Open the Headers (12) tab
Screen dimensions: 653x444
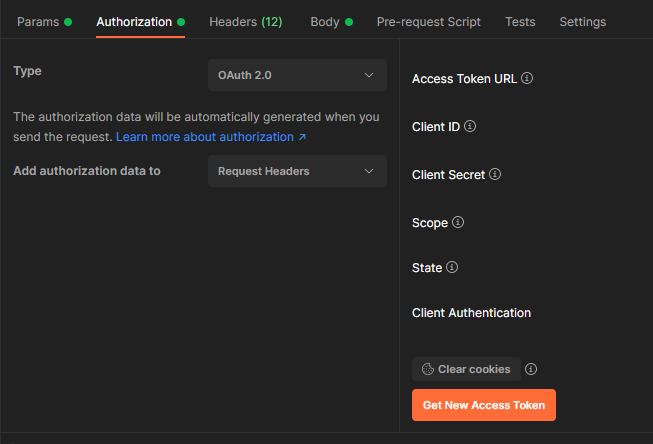tap(245, 21)
